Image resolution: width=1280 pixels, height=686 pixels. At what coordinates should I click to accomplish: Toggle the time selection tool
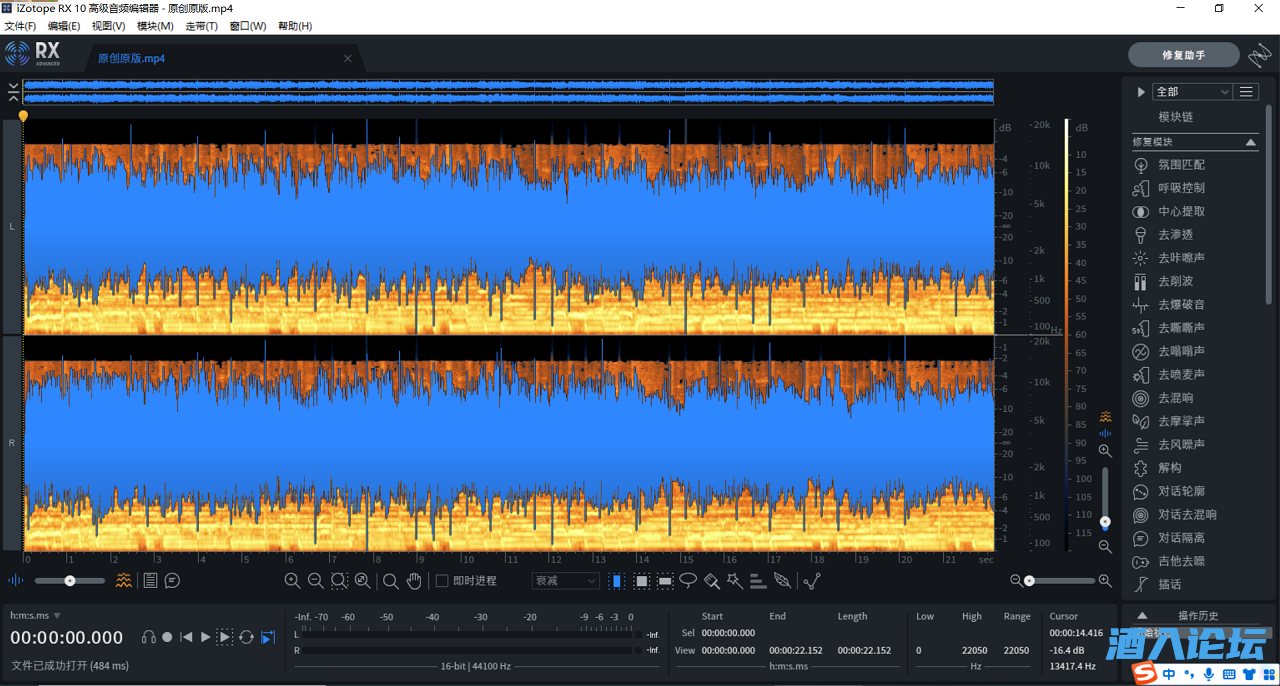click(617, 580)
